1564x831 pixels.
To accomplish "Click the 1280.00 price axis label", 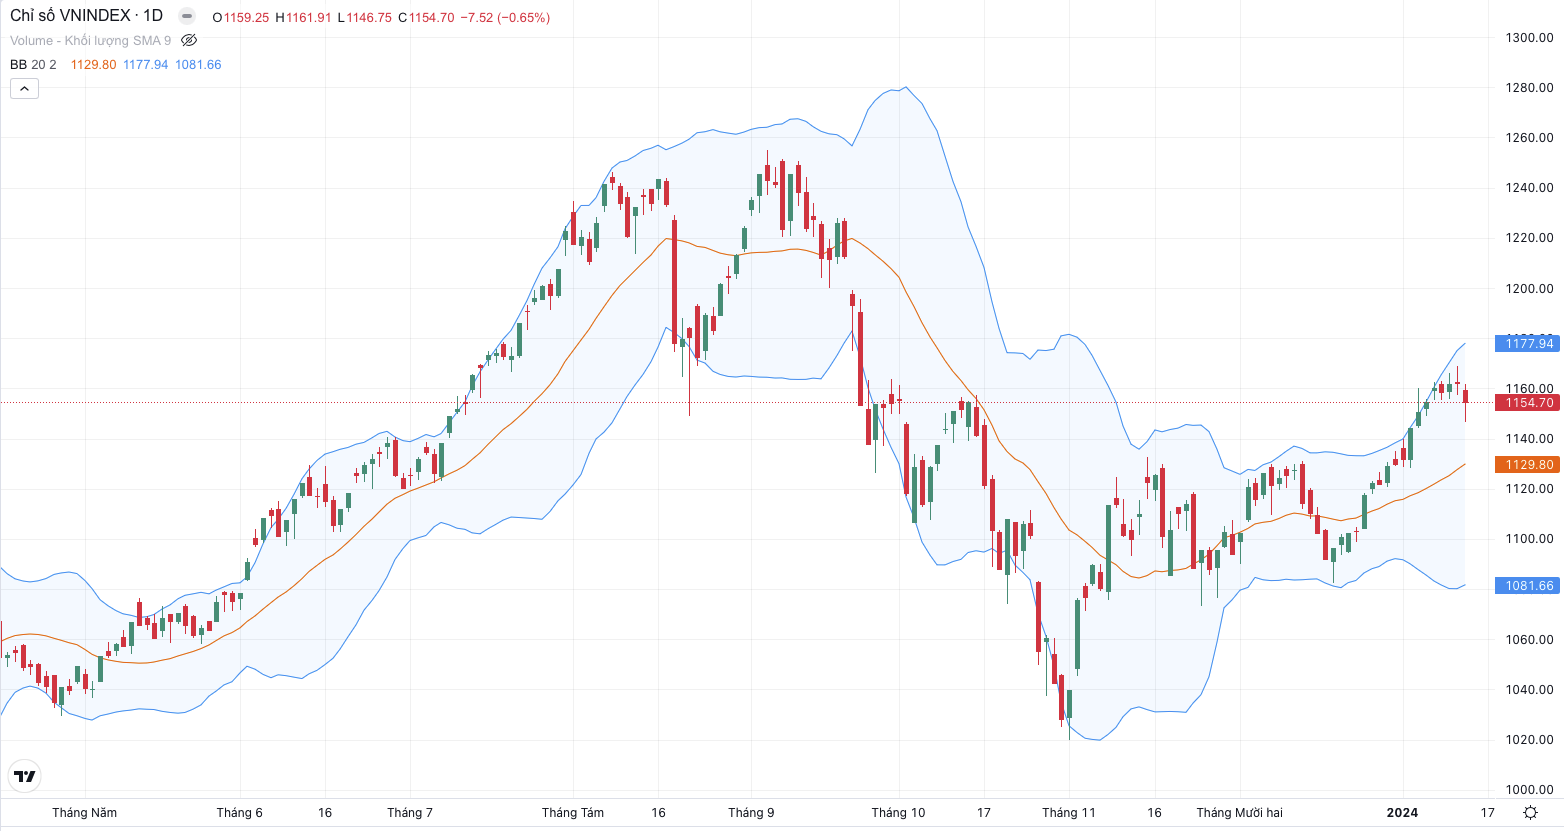I will [1529, 88].
